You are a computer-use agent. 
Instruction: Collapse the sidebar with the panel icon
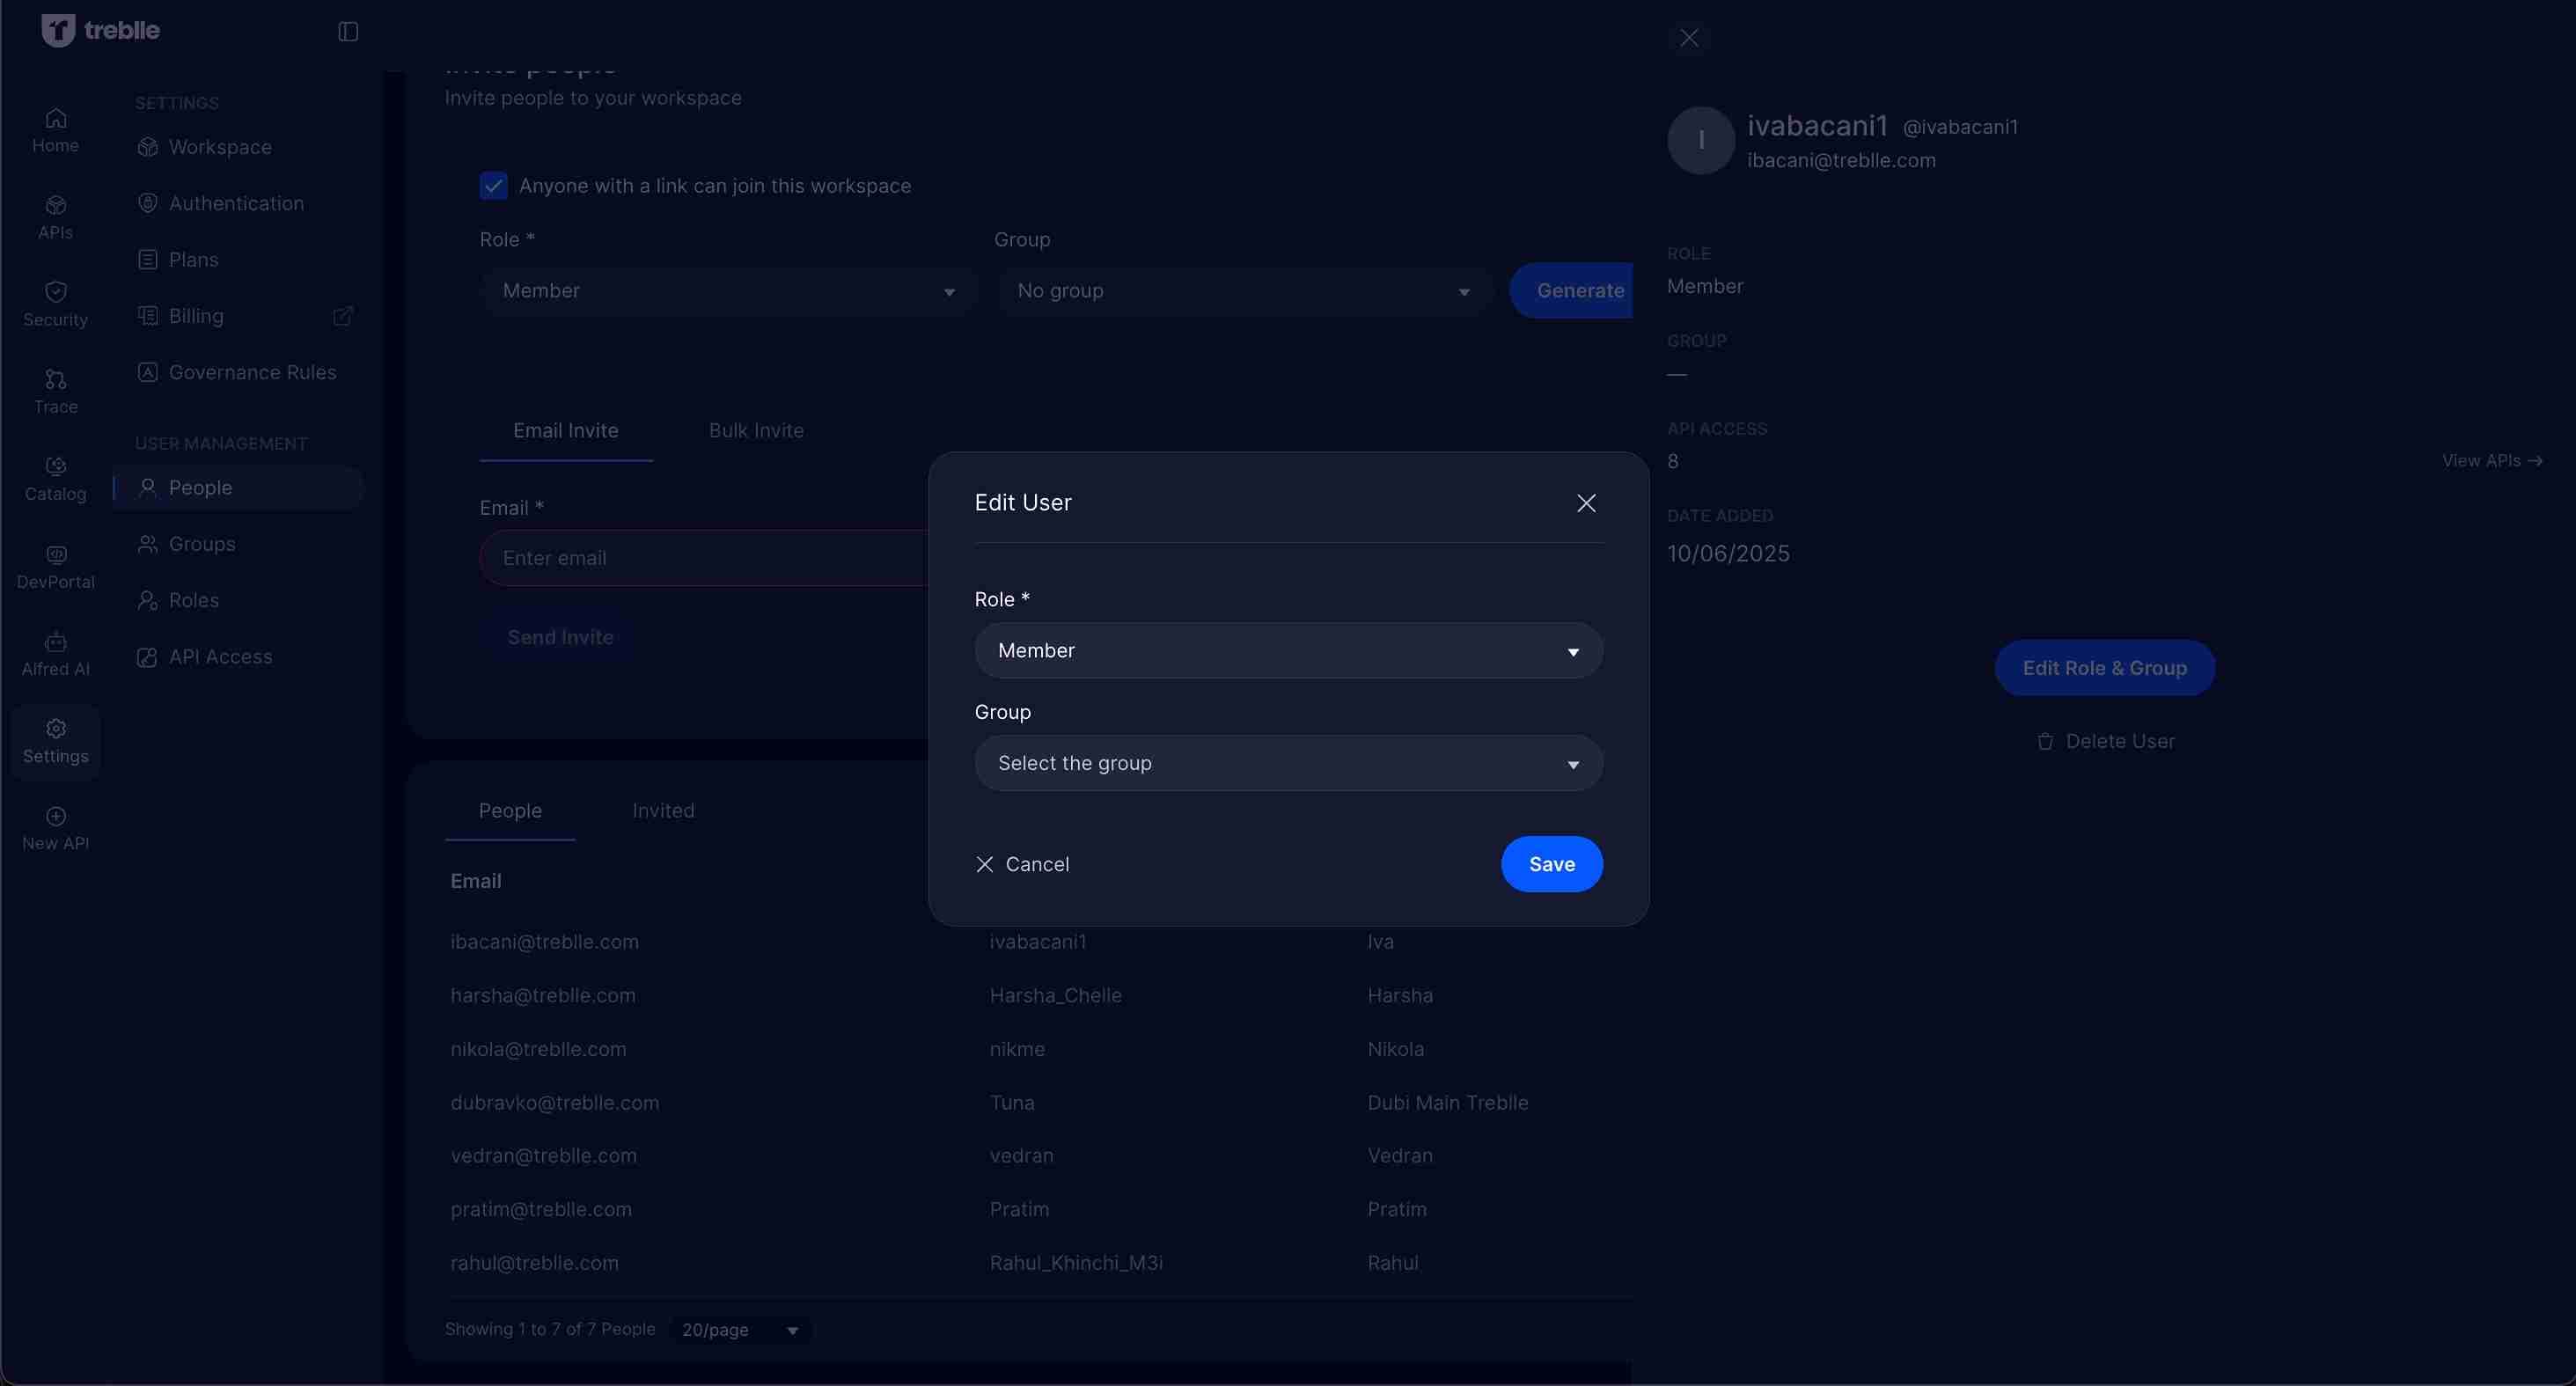point(348,32)
